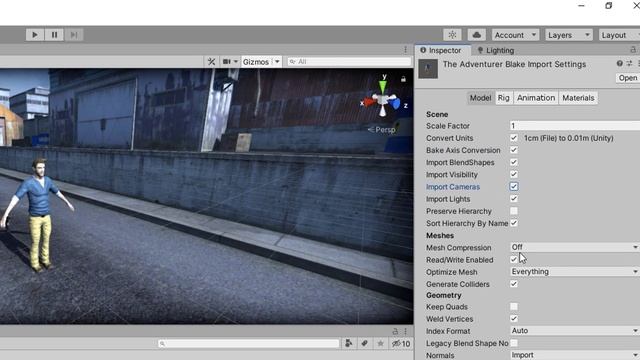Open the scene tools settings wrench icon

pyautogui.click(x=211, y=62)
